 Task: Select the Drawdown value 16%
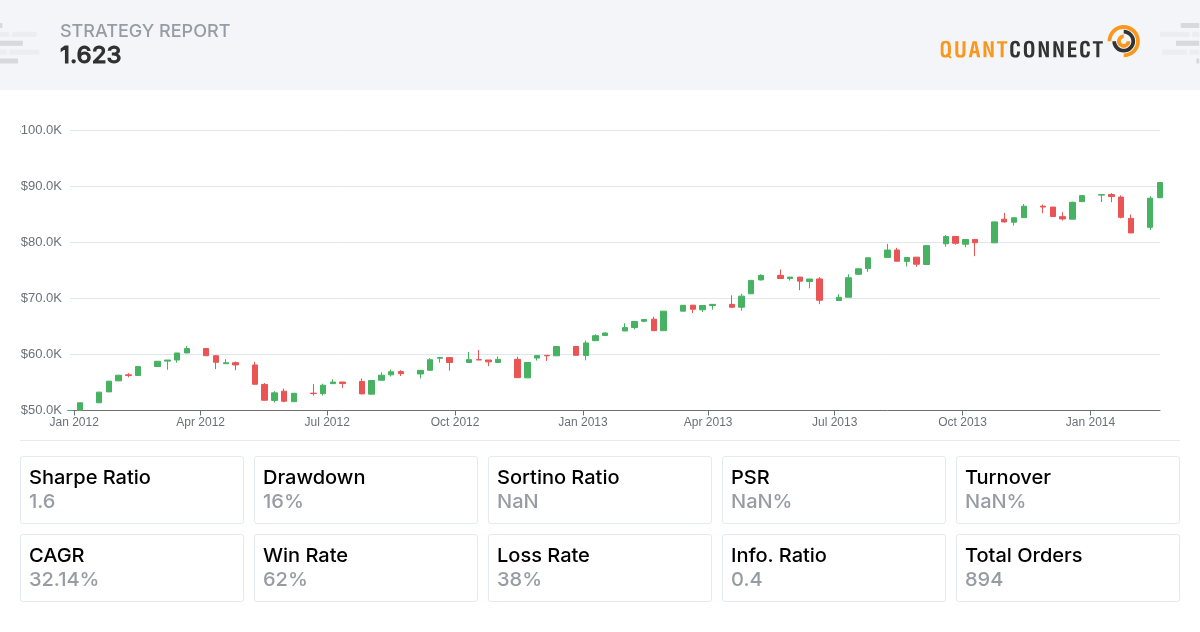[283, 501]
